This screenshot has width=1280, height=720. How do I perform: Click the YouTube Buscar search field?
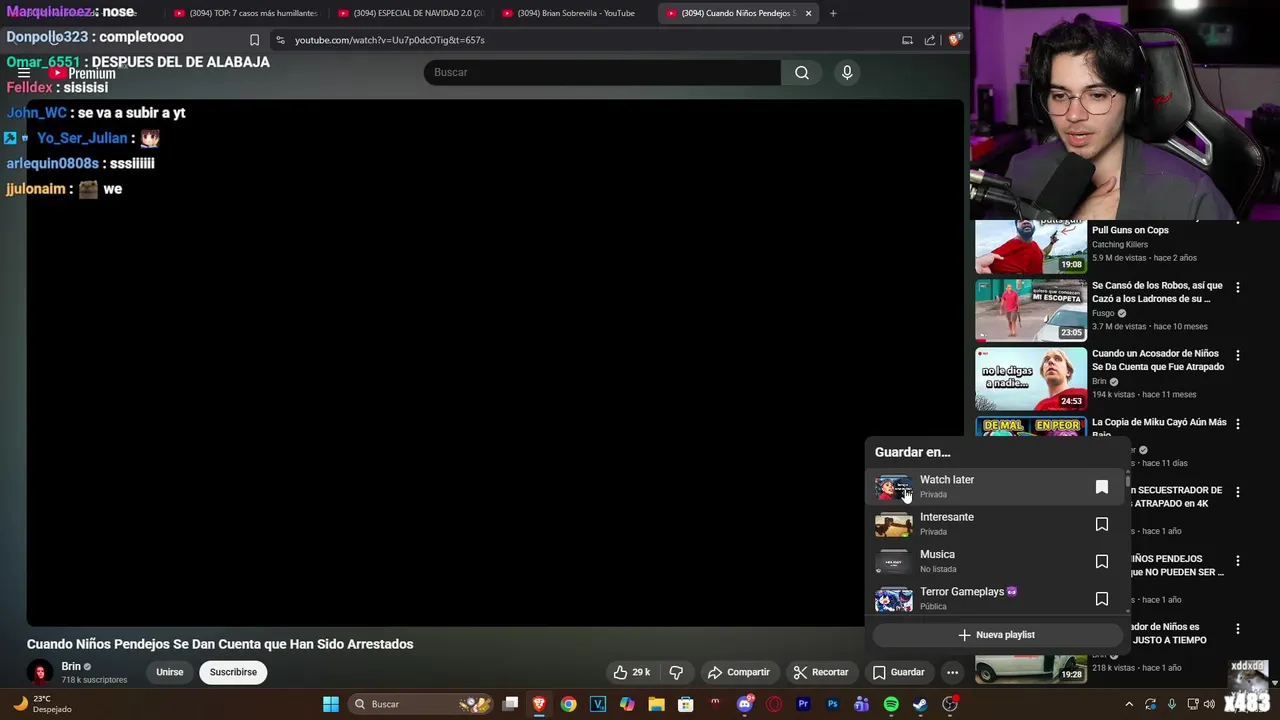pos(602,72)
